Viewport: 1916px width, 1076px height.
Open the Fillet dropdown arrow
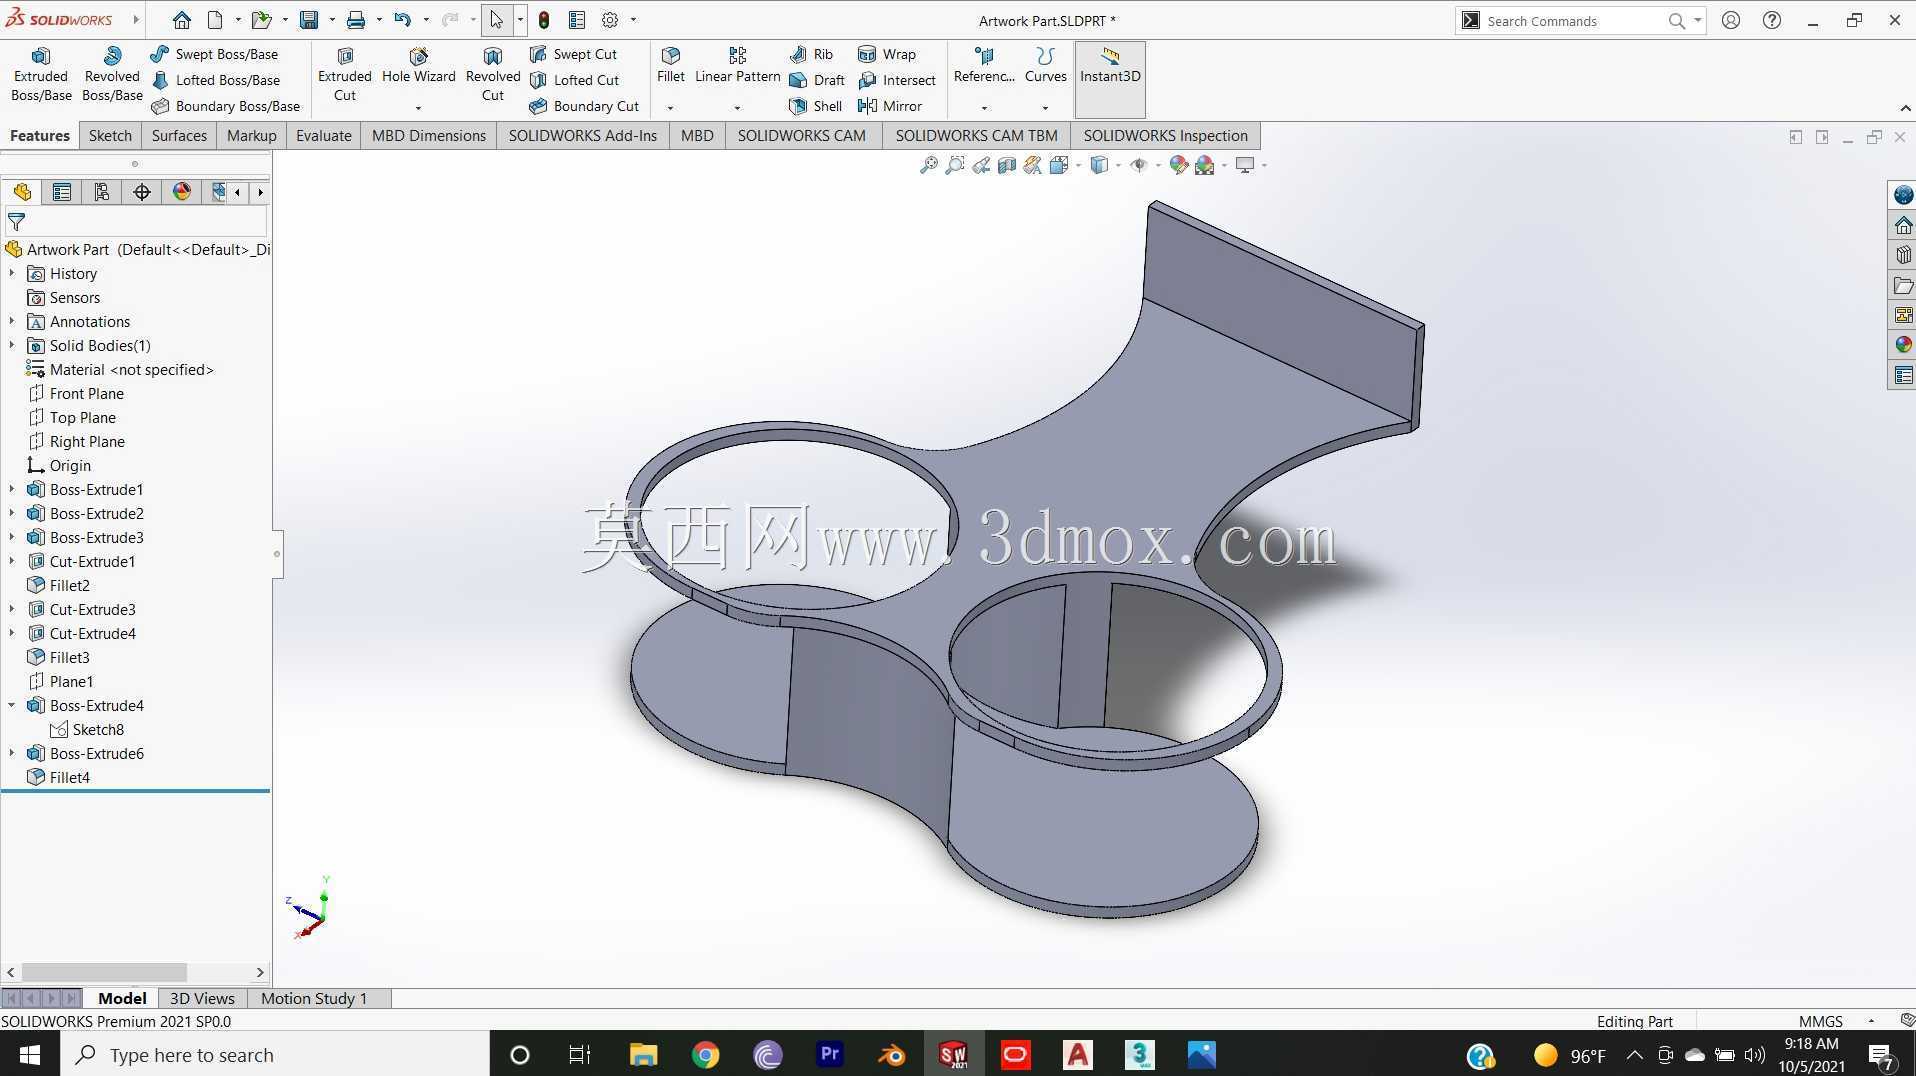tap(670, 107)
